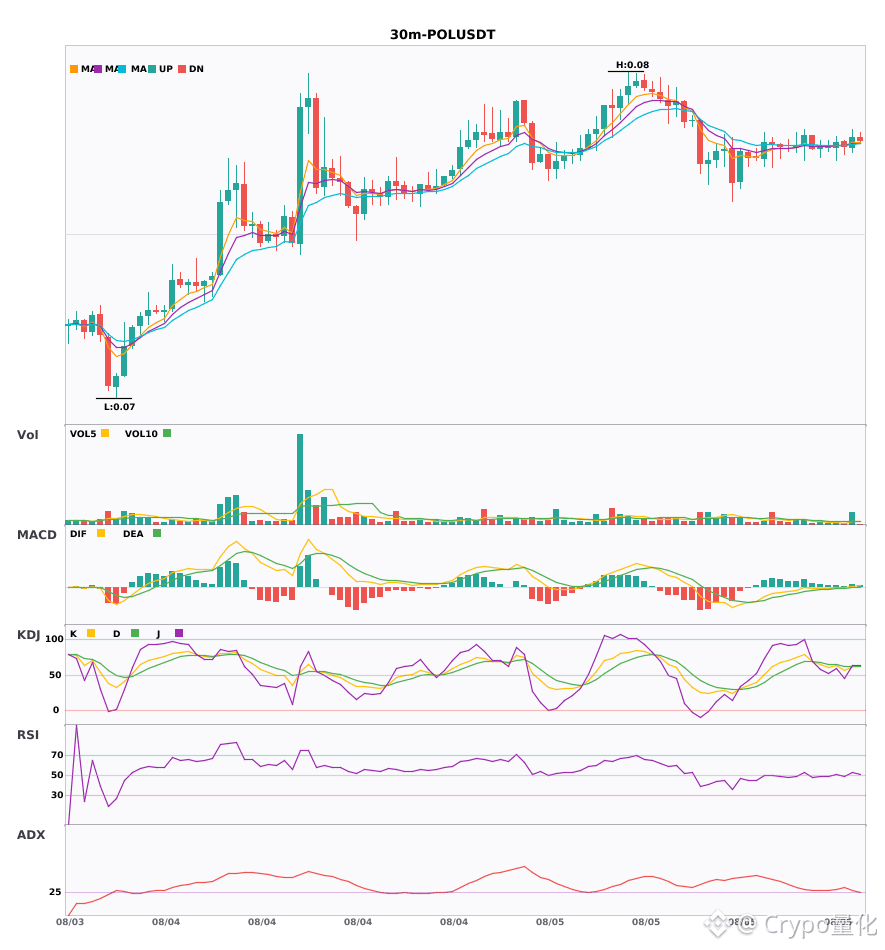Click the ADX axis value 25
Screen dimensions: 885x950
click(x=55, y=892)
